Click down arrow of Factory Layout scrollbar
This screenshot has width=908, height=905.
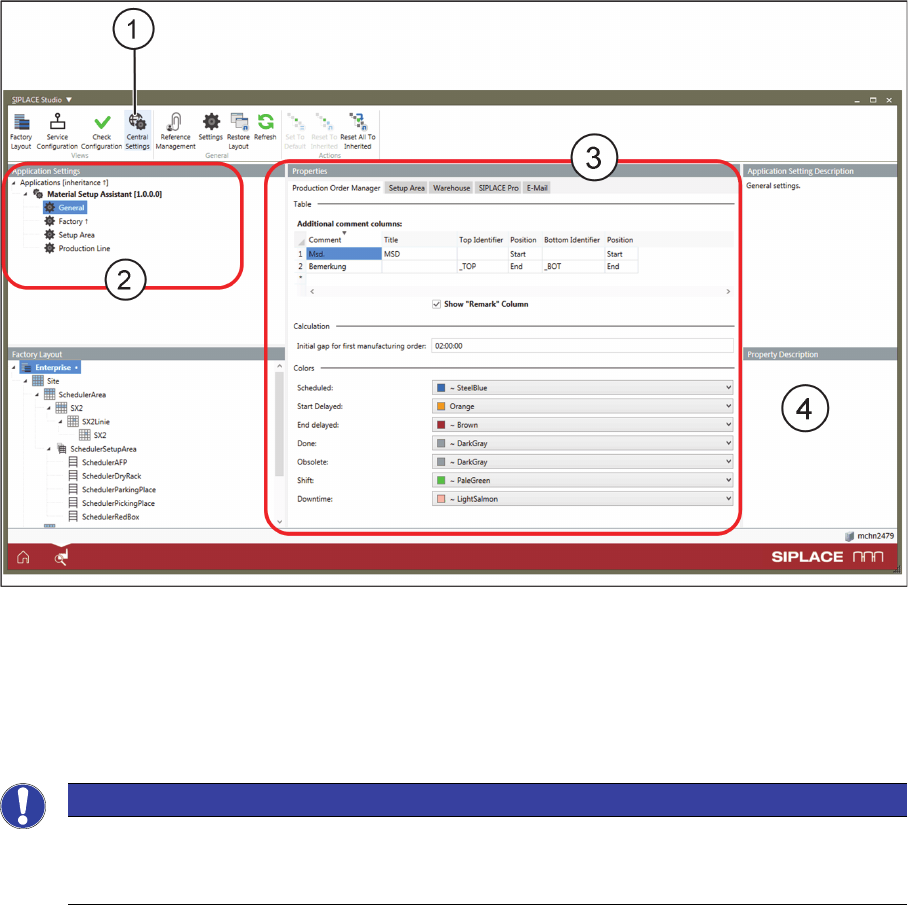tap(280, 522)
